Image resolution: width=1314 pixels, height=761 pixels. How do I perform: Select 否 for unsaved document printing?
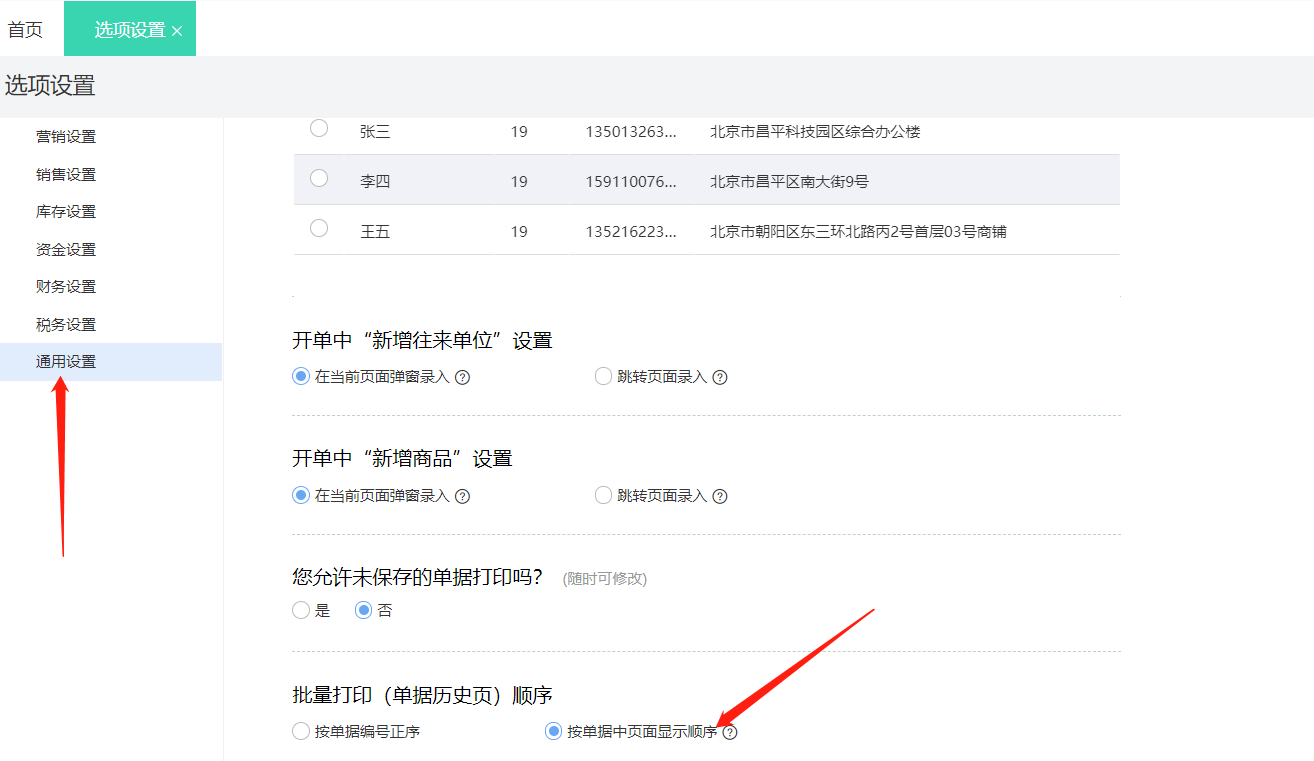(x=362, y=609)
